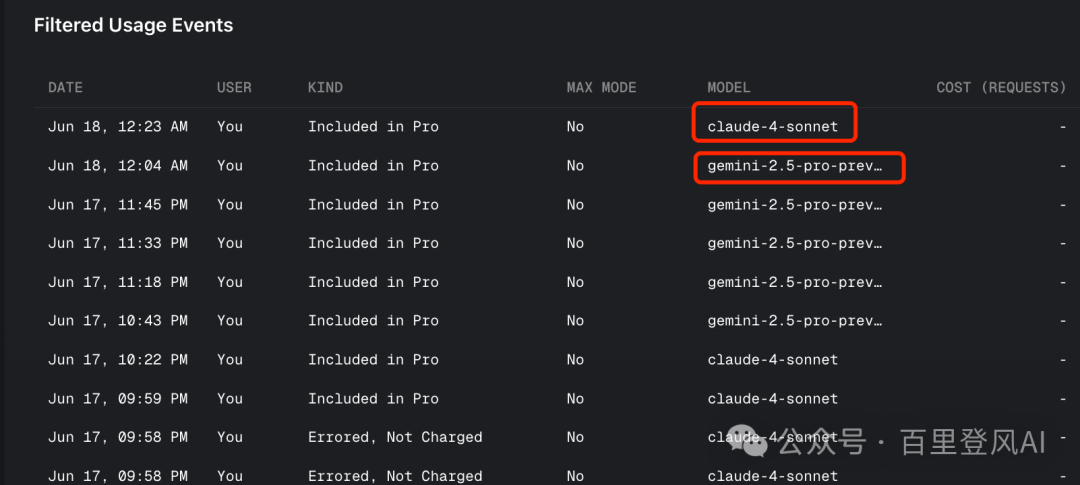Viewport: 1080px width, 485px height.
Task: Open the Jun 17, 11:45 PM event row
Action: 557,205
